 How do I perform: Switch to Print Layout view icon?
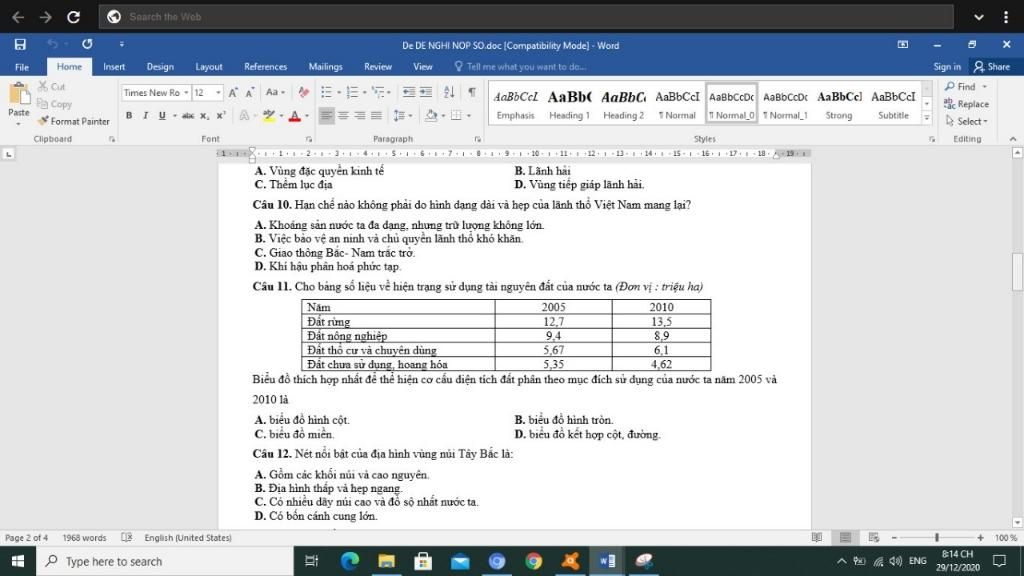point(846,537)
